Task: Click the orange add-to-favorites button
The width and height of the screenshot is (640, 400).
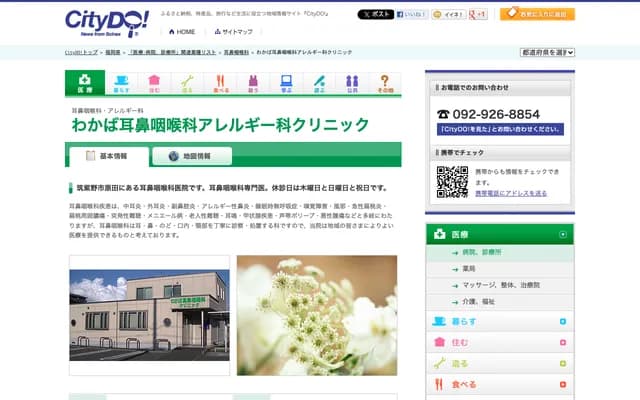Action: pyautogui.click(x=537, y=14)
